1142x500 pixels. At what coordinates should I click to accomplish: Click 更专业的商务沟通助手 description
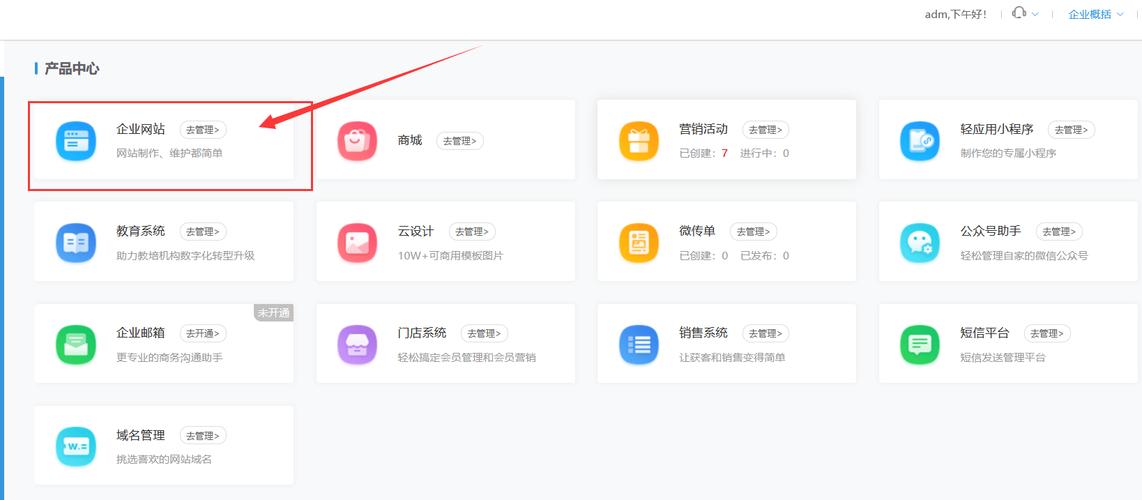[170, 357]
